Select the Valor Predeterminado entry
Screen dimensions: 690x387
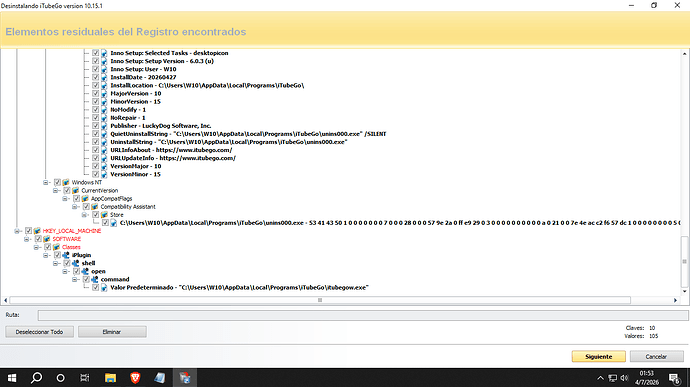tap(239, 287)
